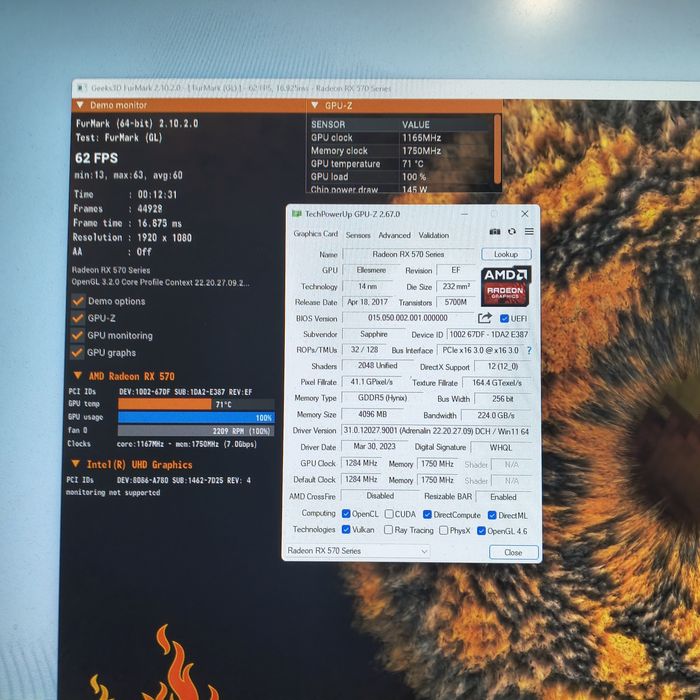The height and width of the screenshot is (700, 700).
Task: Click the gray fan 0 RPM bar
Action: point(196,431)
